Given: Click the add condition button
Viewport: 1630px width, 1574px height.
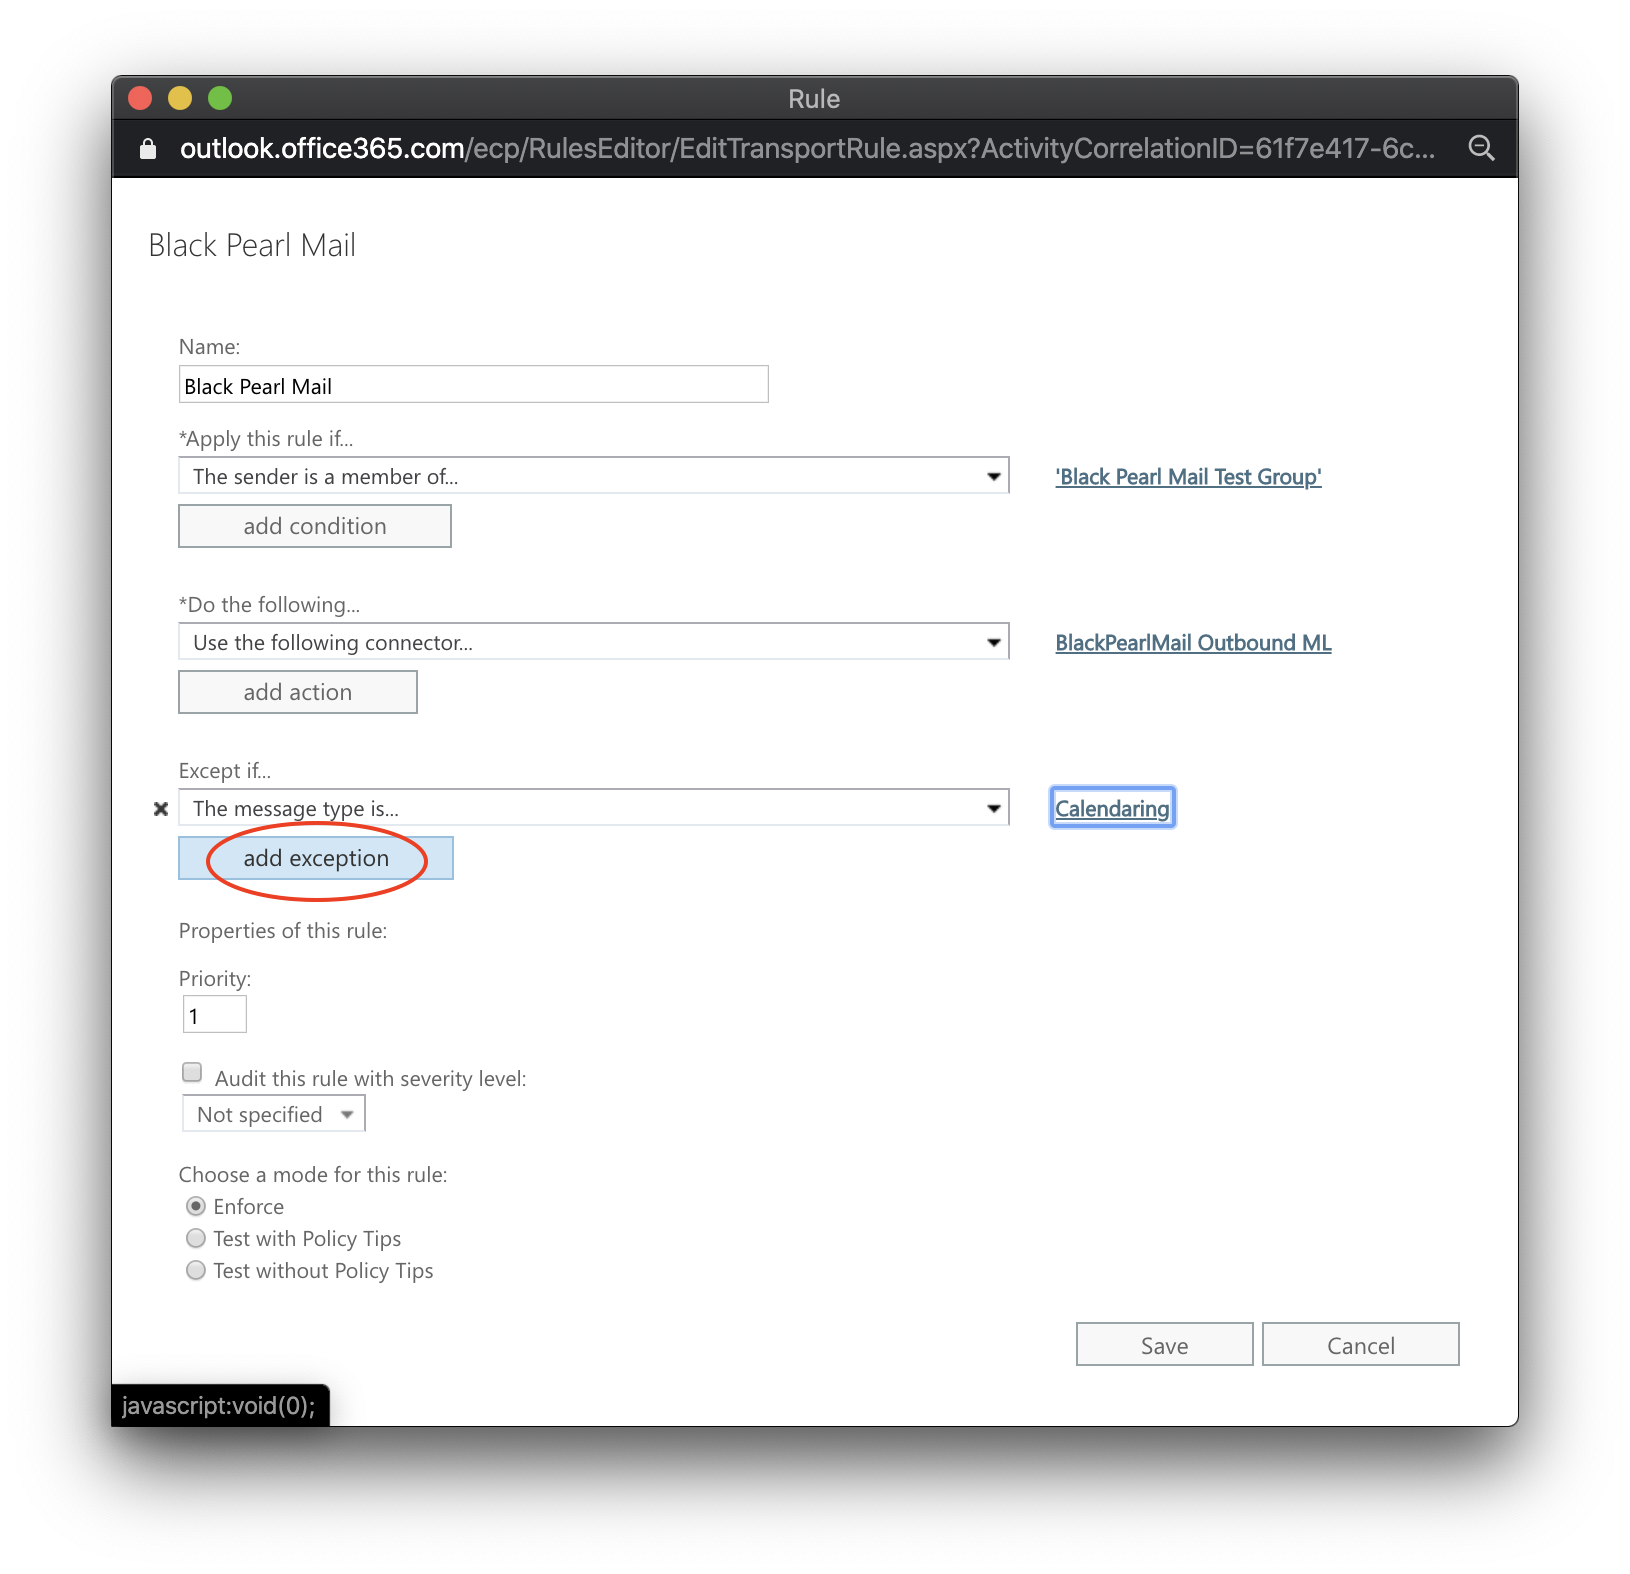Looking at the screenshot, I should click(315, 526).
